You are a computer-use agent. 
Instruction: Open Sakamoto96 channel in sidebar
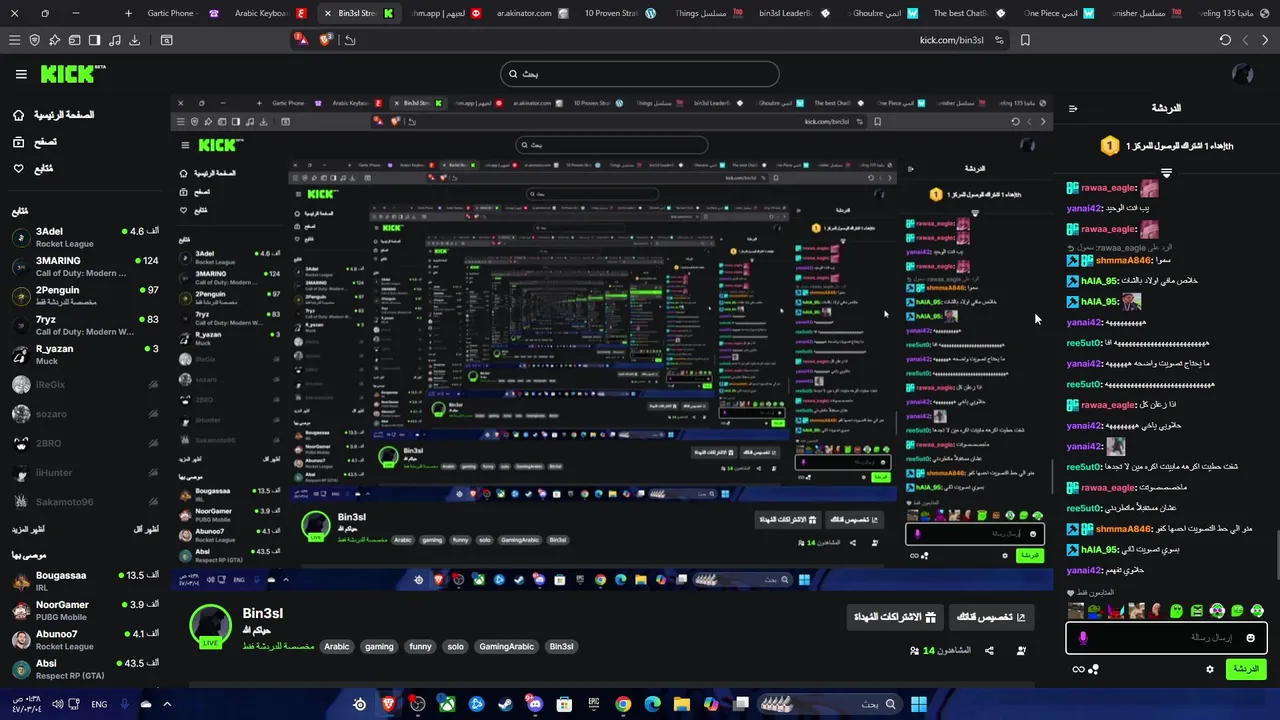click(85, 502)
